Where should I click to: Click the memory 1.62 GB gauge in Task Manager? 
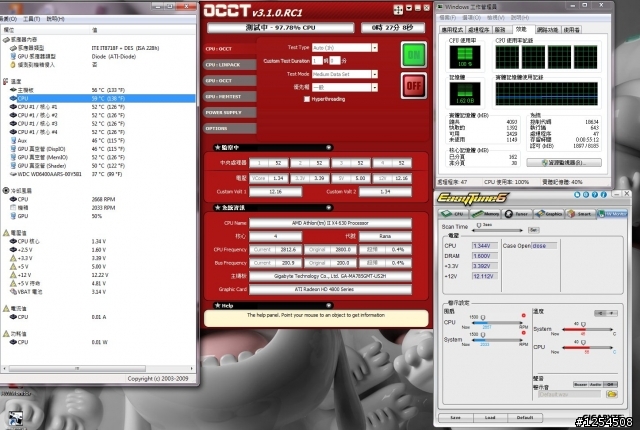(464, 93)
